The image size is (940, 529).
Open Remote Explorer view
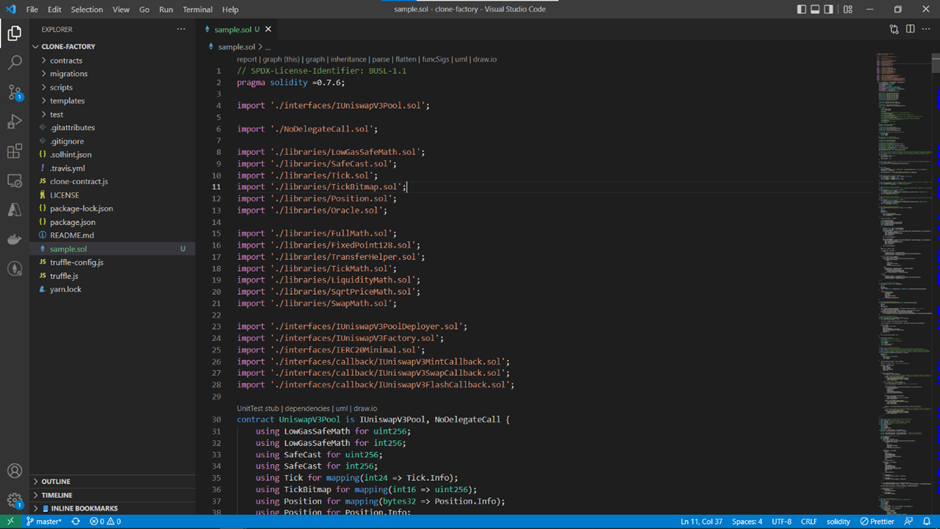14,180
